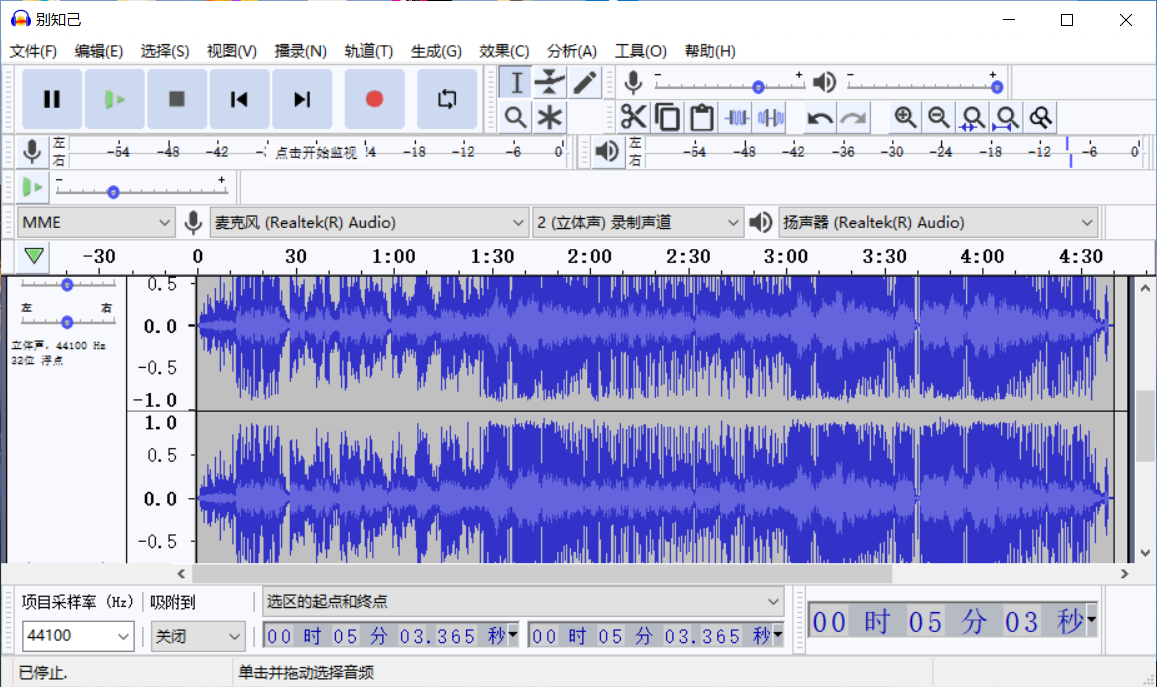The height and width of the screenshot is (687, 1157).
Task: Select the Zoom magnifier tool
Action: click(516, 117)
